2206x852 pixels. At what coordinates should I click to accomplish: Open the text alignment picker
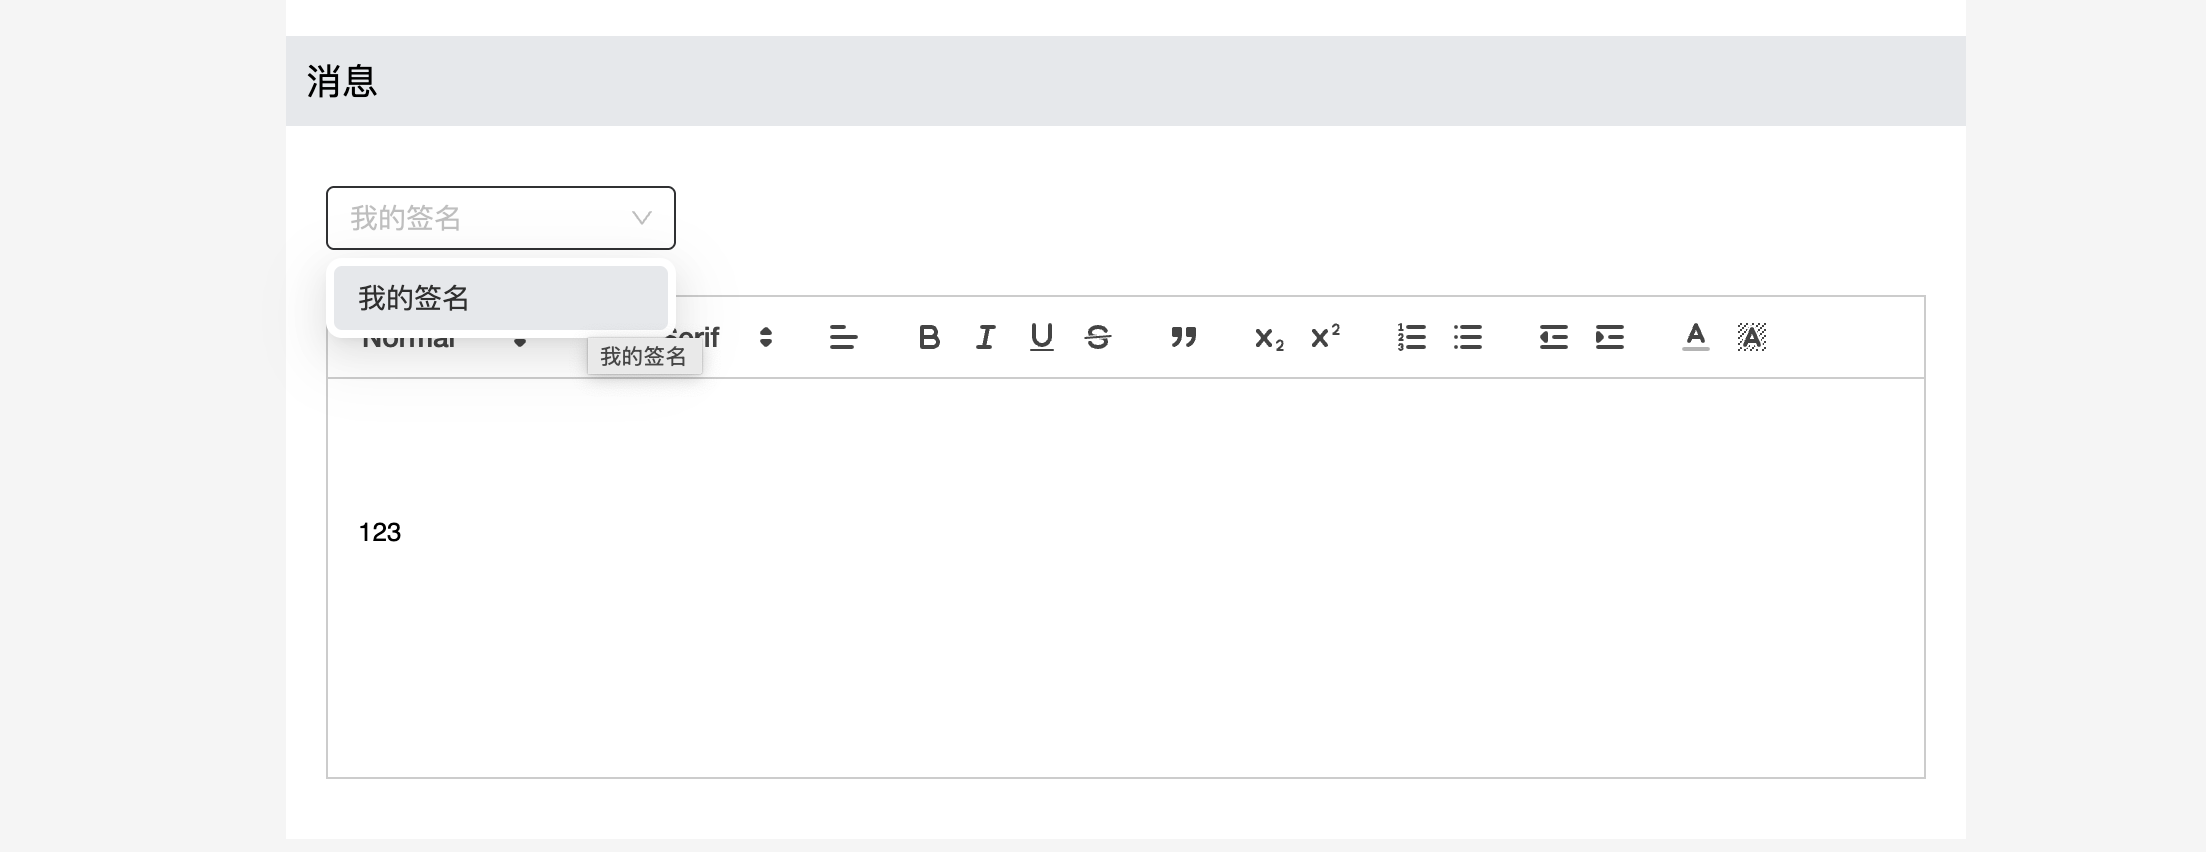pos(843,338)
